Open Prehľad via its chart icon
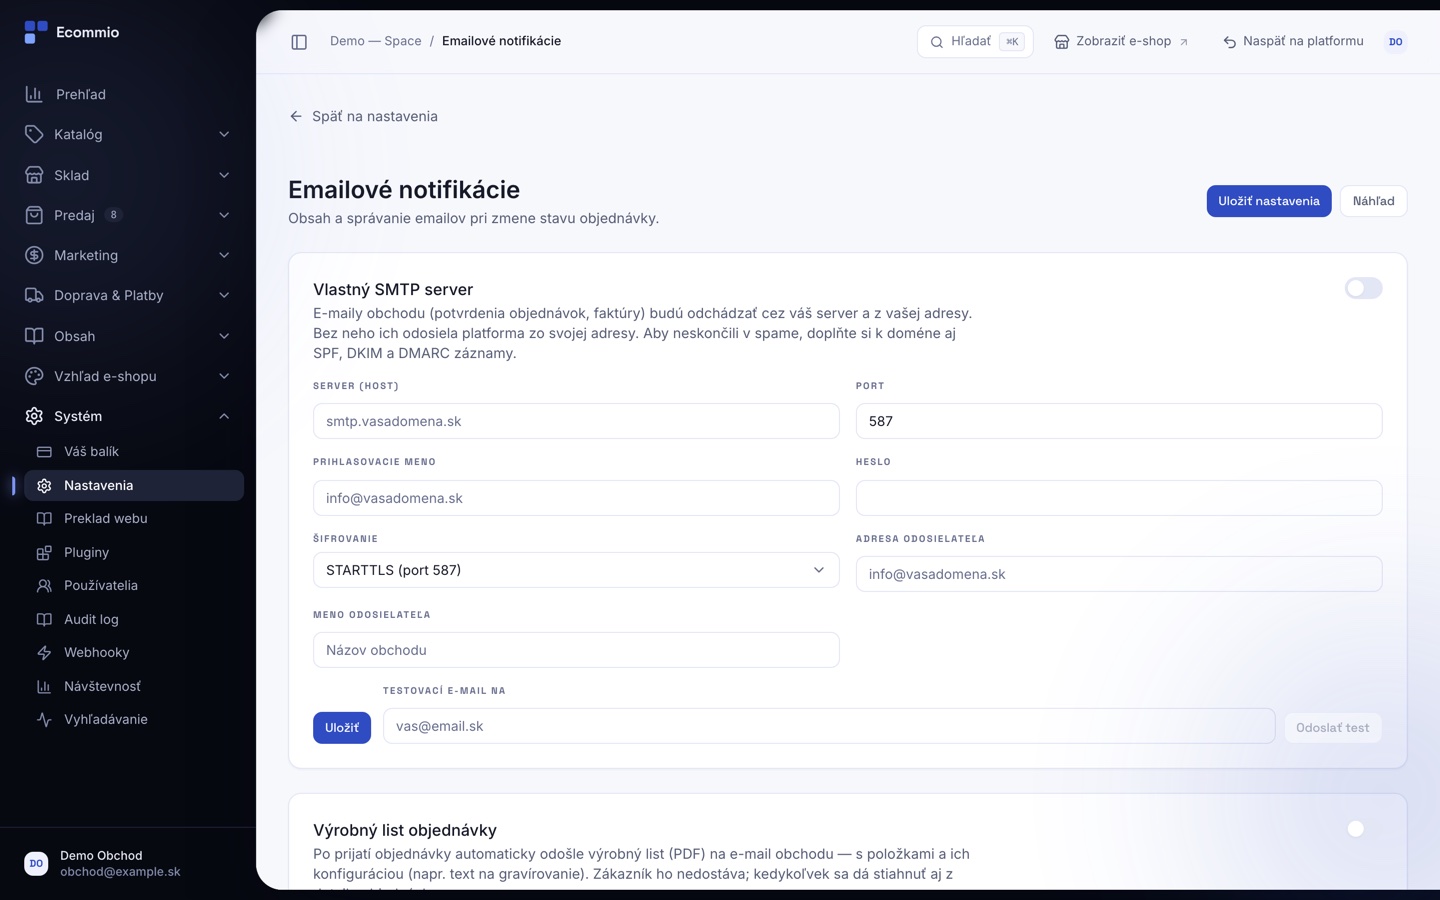The height and width of the screenshot is (900, 1440). point(34,94)
